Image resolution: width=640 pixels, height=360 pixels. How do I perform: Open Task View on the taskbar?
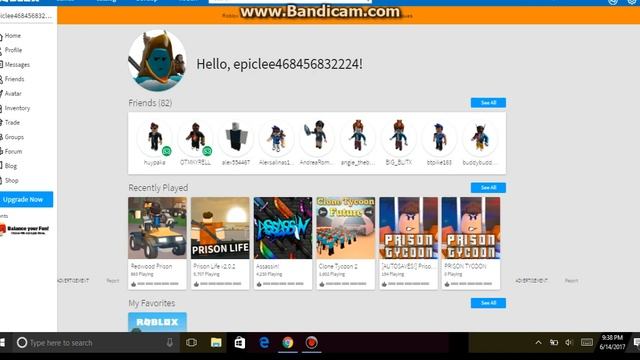191,343
